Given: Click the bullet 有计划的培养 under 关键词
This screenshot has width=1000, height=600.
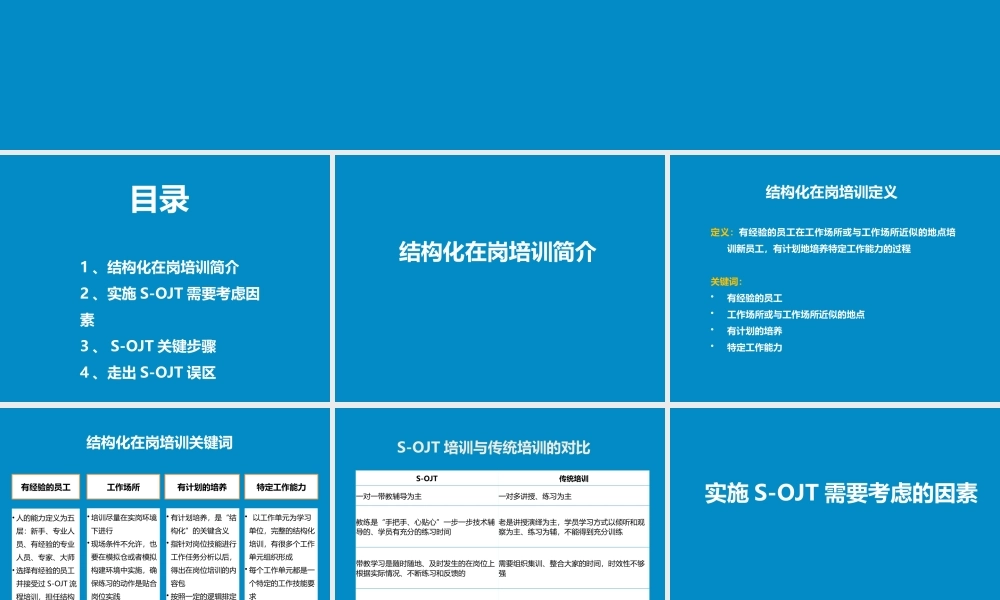Looking at the screenshot, I should point(754,331).
